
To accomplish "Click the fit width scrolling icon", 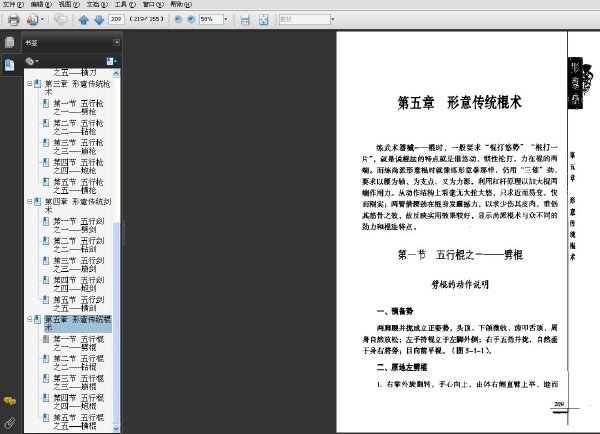I will click(245, 20).
